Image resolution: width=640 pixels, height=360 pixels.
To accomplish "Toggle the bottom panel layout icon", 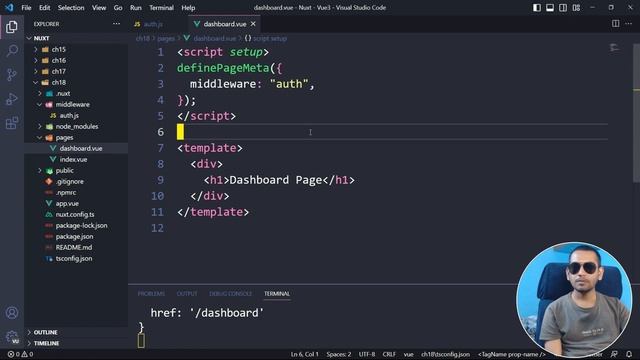I will pyautogui.click(x=550, y=8).
